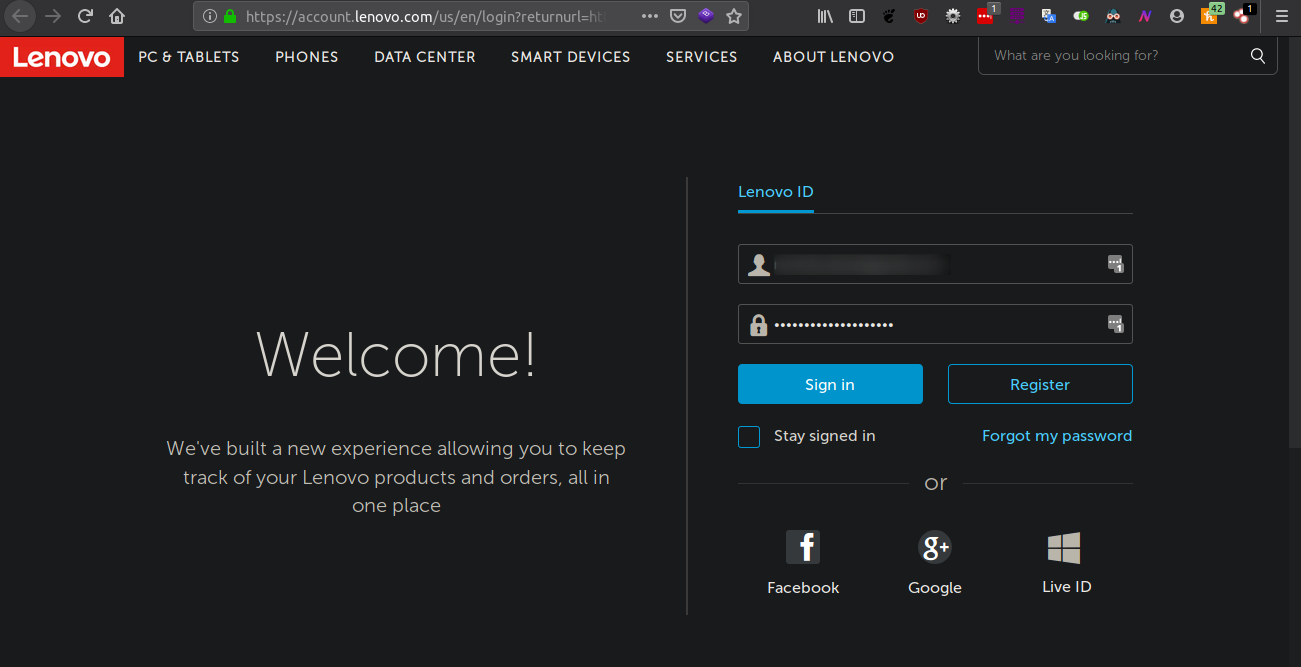
Task: Toggle the JS switch extension icon
Action: tap(1081, 16)
